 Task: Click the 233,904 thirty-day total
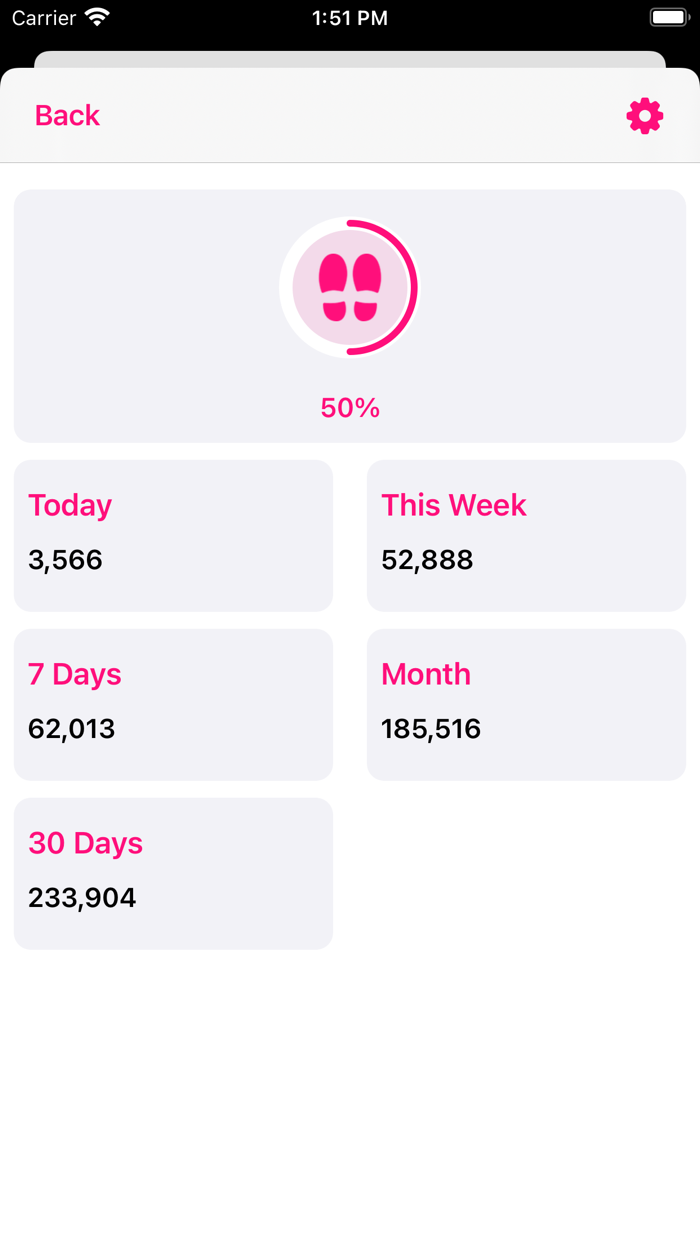83,897
